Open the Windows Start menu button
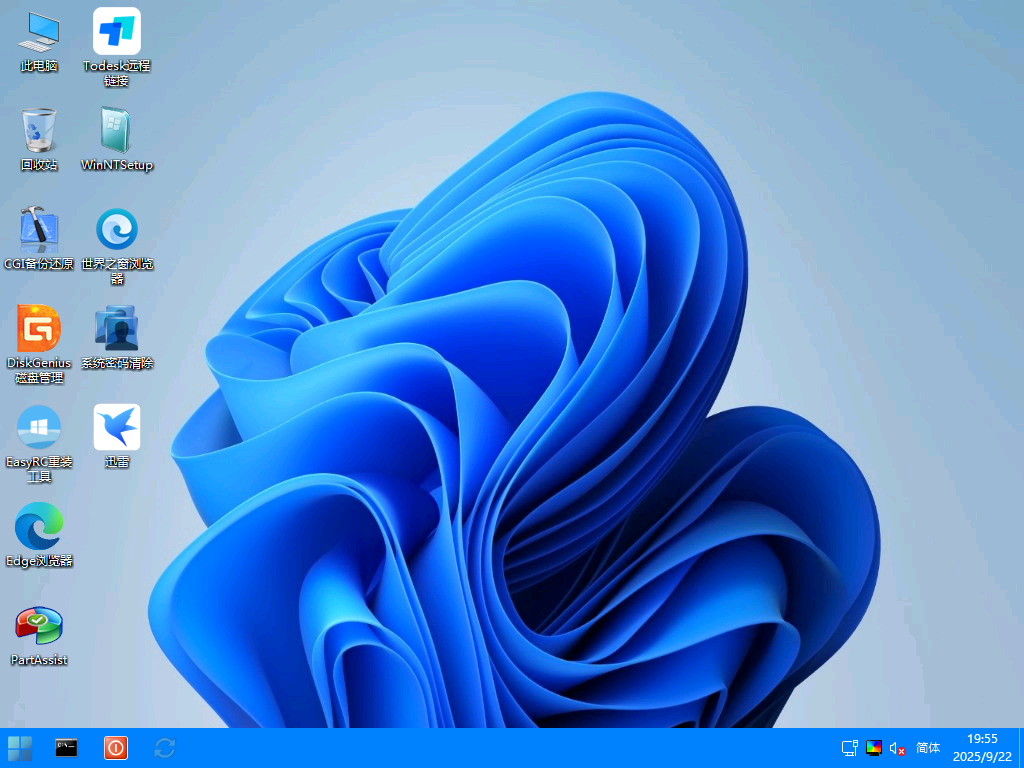Image resolution: width=1024 pixels, height=768 pixels. 20,748
